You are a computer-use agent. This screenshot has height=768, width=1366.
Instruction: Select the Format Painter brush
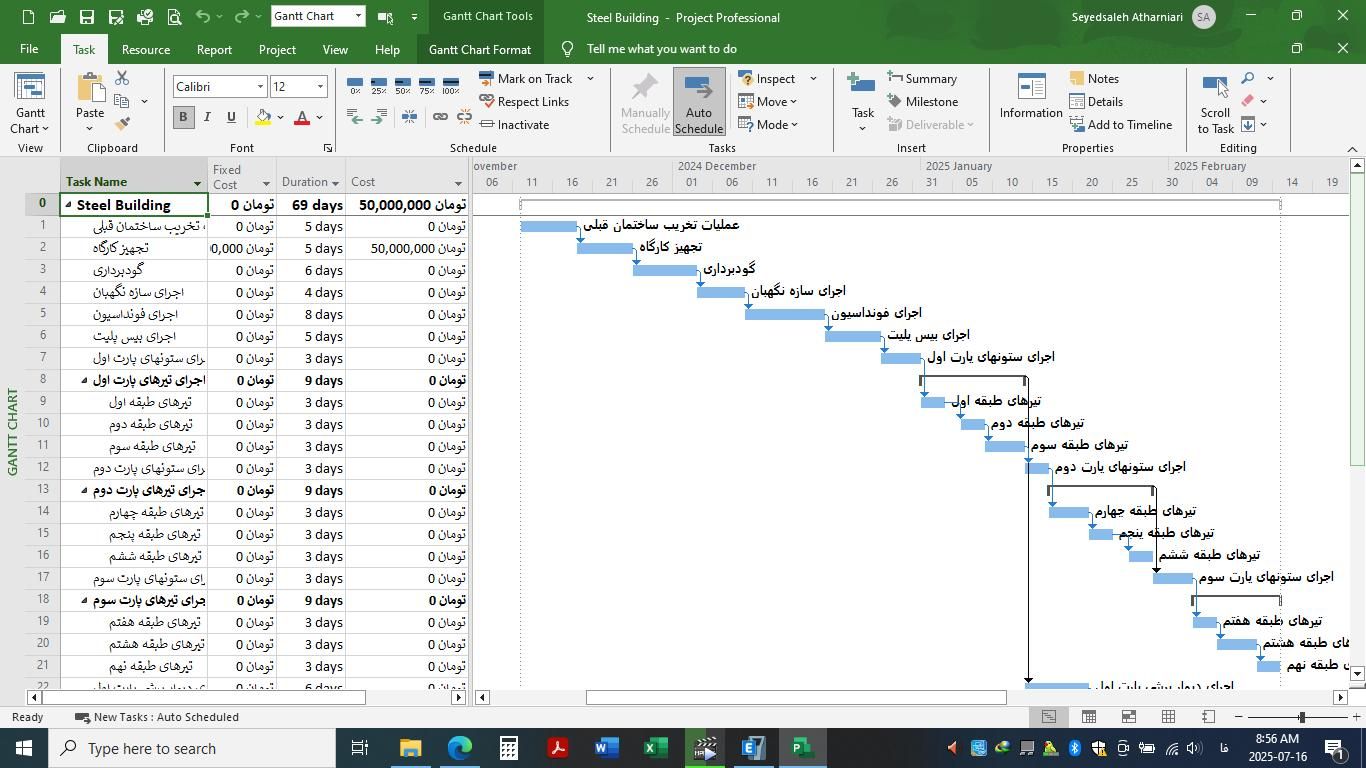click(122, 124)
